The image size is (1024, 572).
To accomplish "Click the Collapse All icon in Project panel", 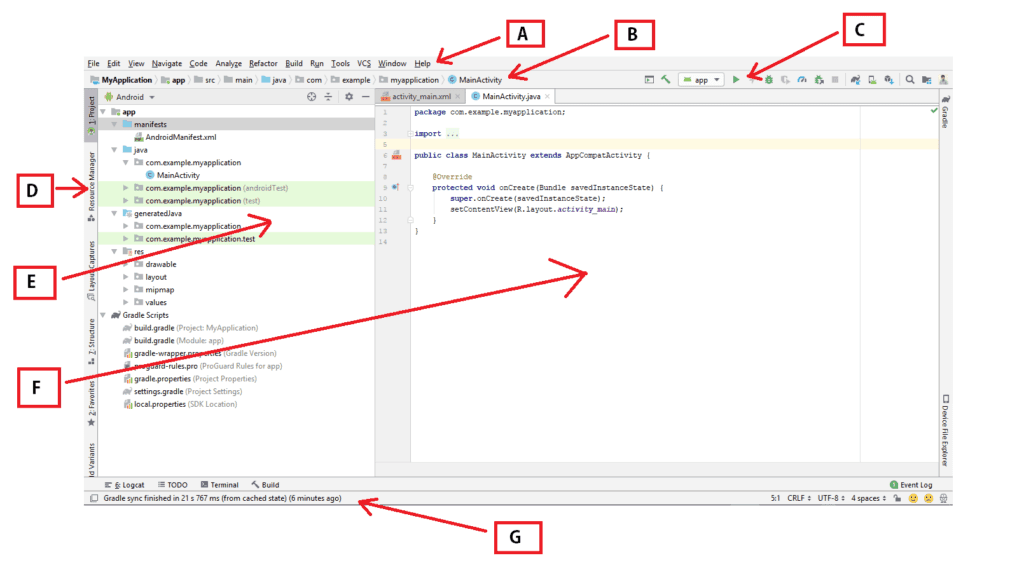I will click(x=328, y=97).
